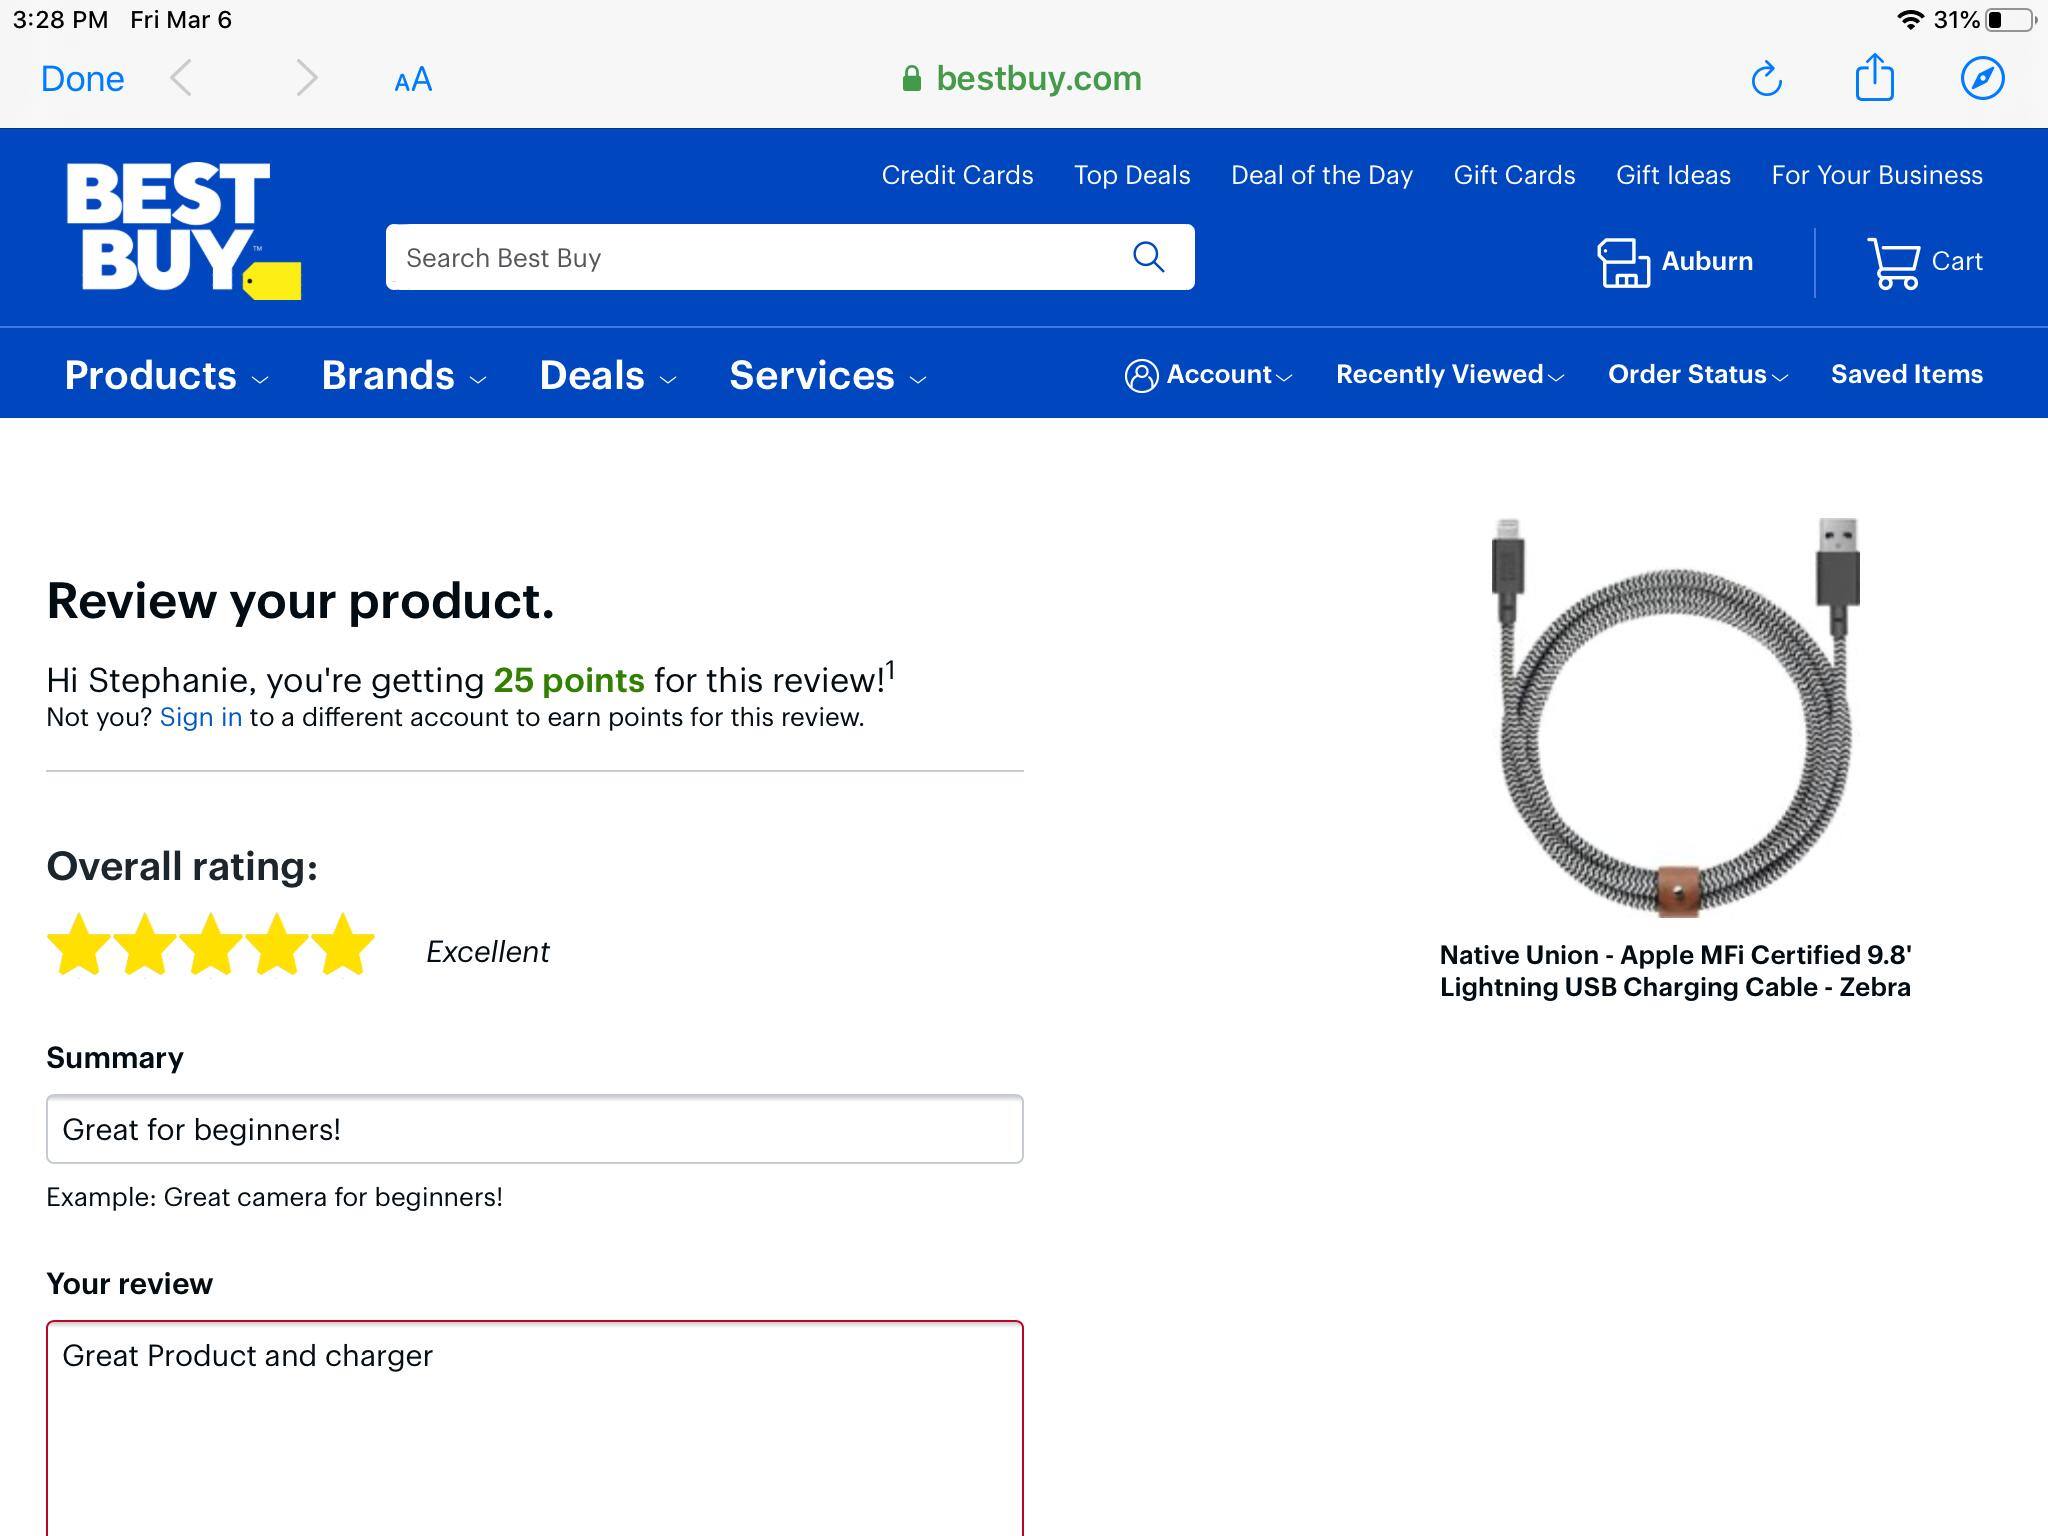Click the Sign in link
2048x1536 pixels.
(200, 717)
